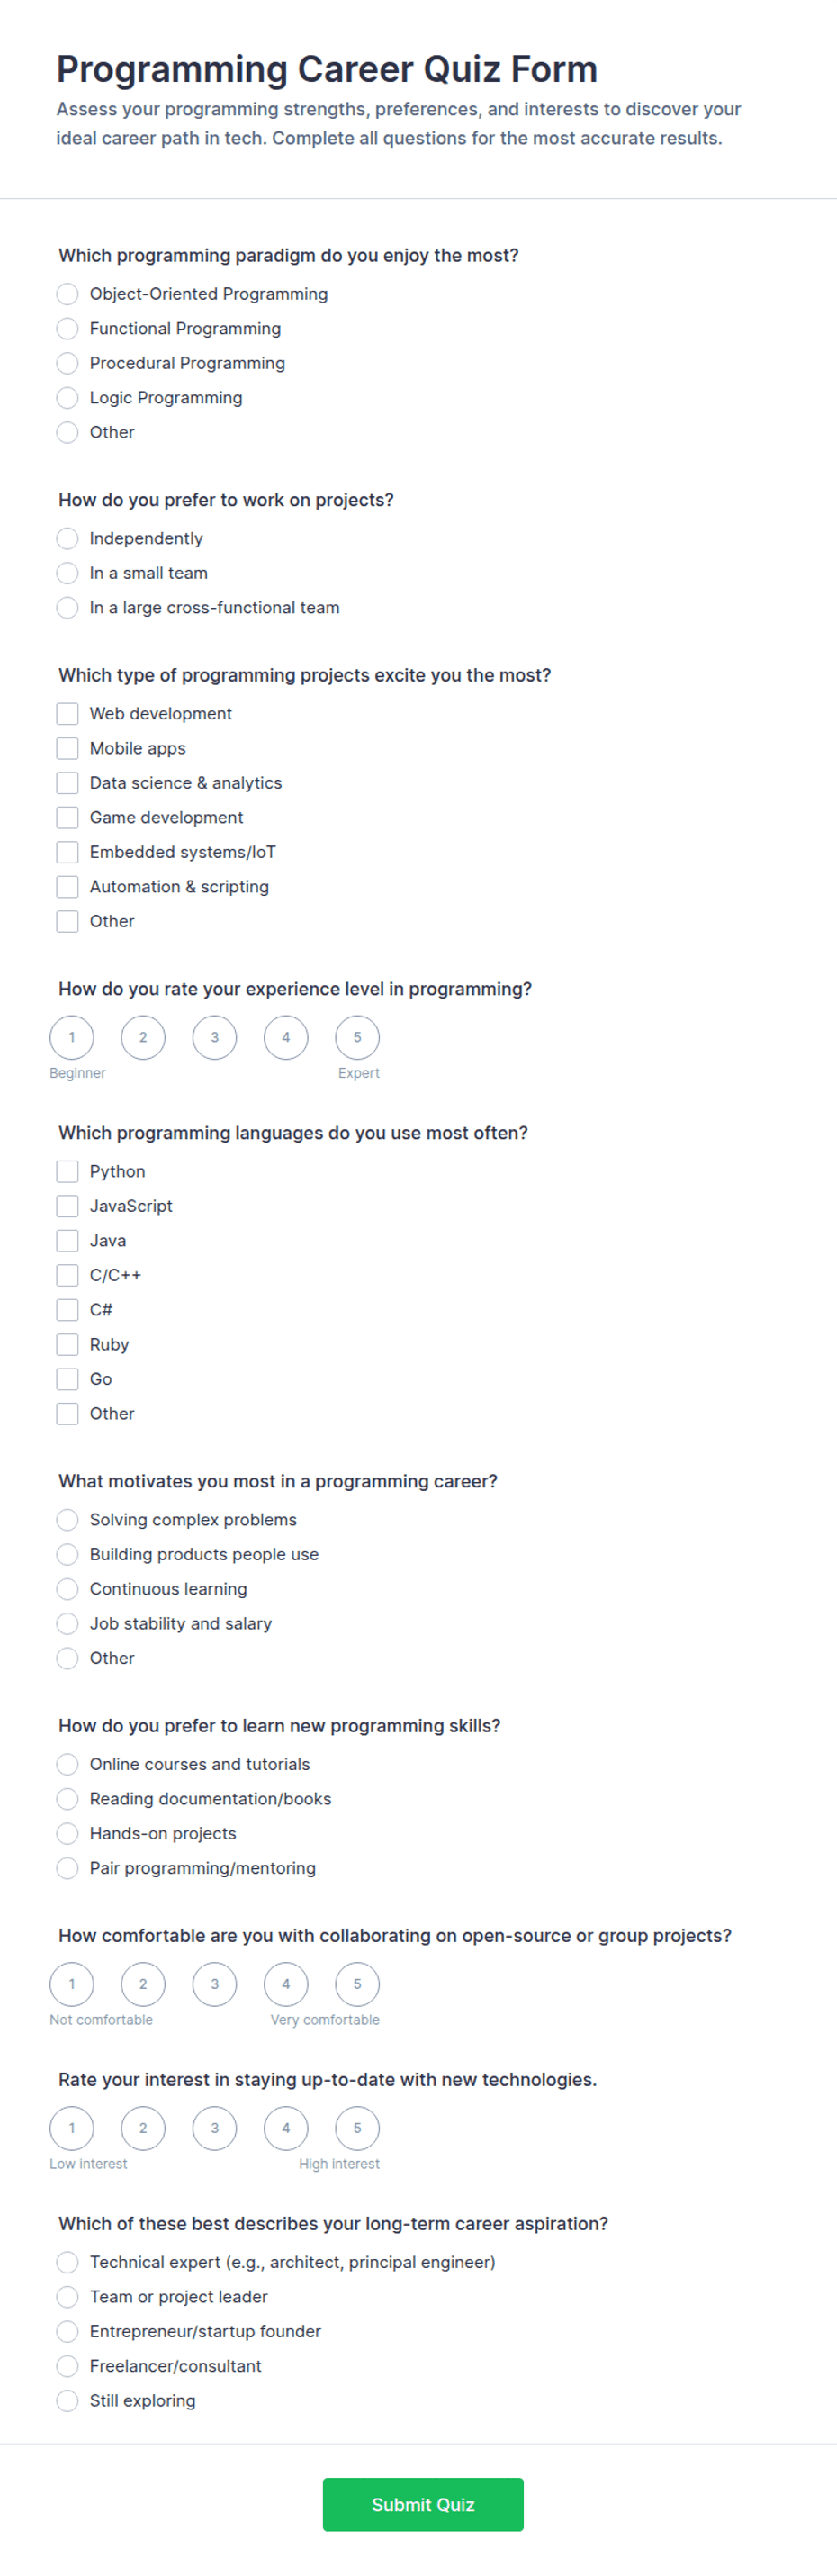
Task: Check the C/C++ language option
Action: [x=67, y=1276]
